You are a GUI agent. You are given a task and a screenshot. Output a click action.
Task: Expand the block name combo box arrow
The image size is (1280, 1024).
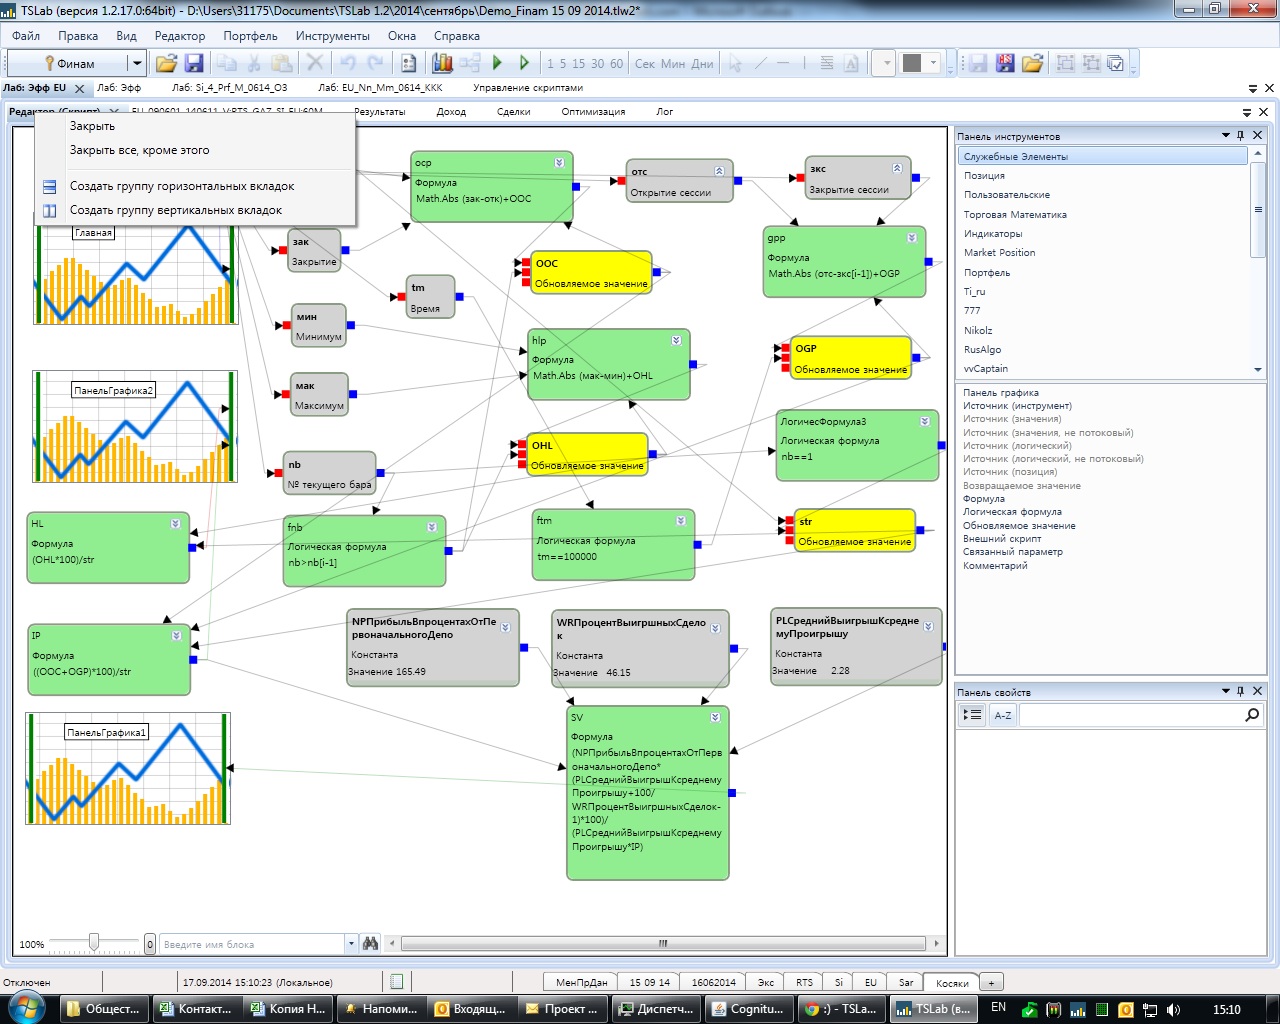click(351, 943)
